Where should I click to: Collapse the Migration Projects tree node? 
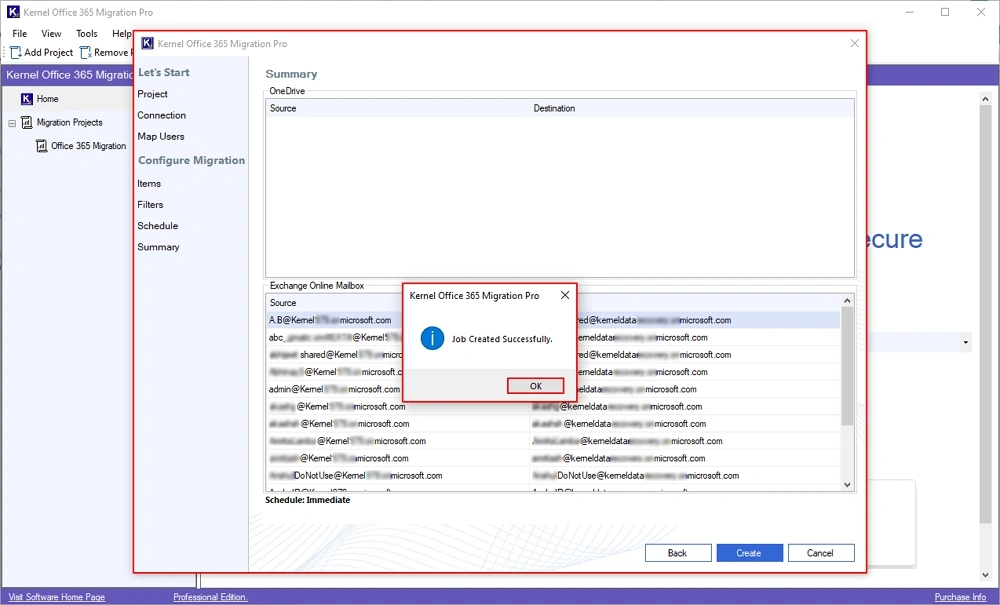coord(12,123)
